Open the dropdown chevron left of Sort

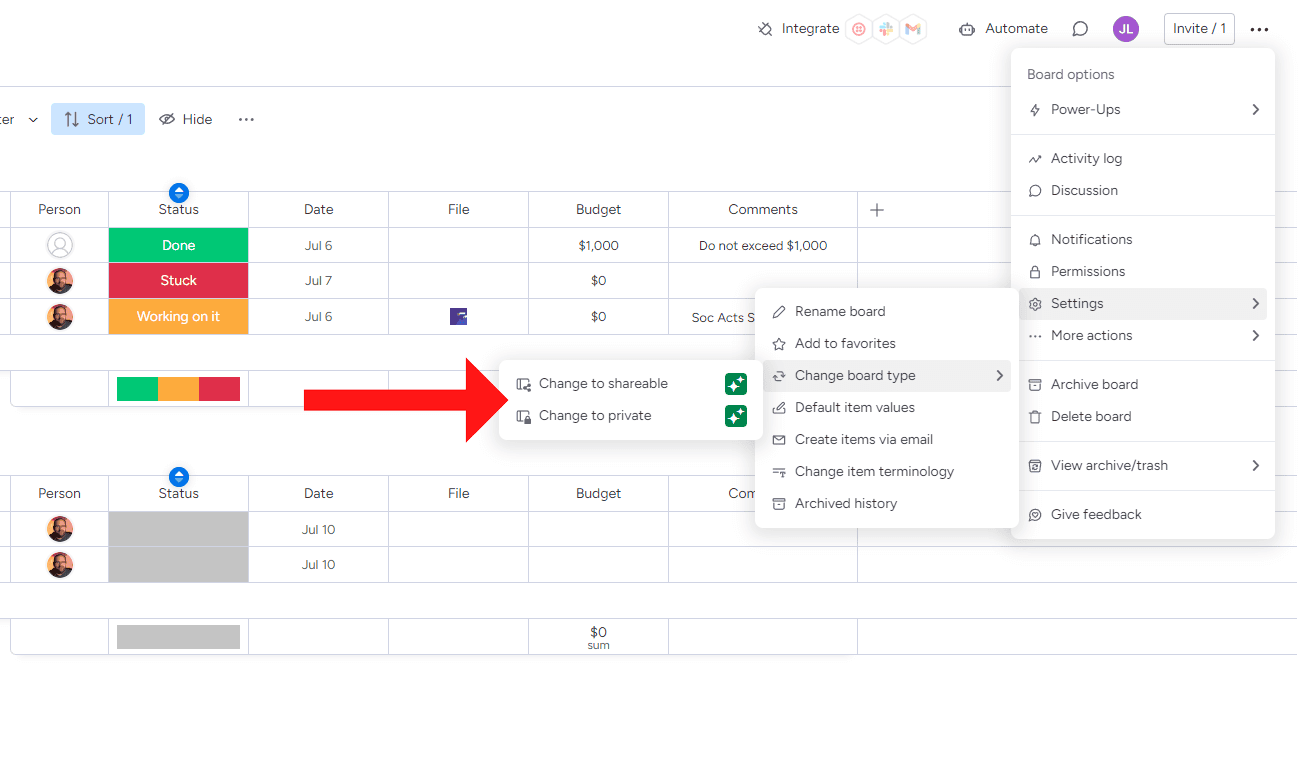[x=33, y=120]
